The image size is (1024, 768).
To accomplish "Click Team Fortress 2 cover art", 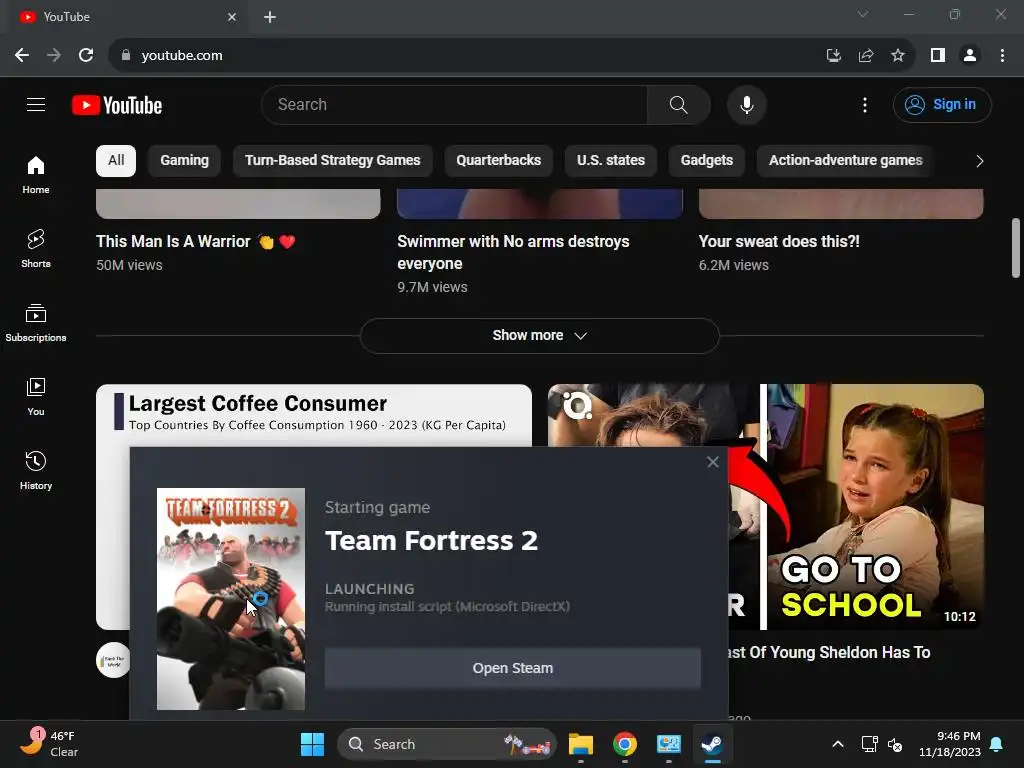I will (231, 599).
